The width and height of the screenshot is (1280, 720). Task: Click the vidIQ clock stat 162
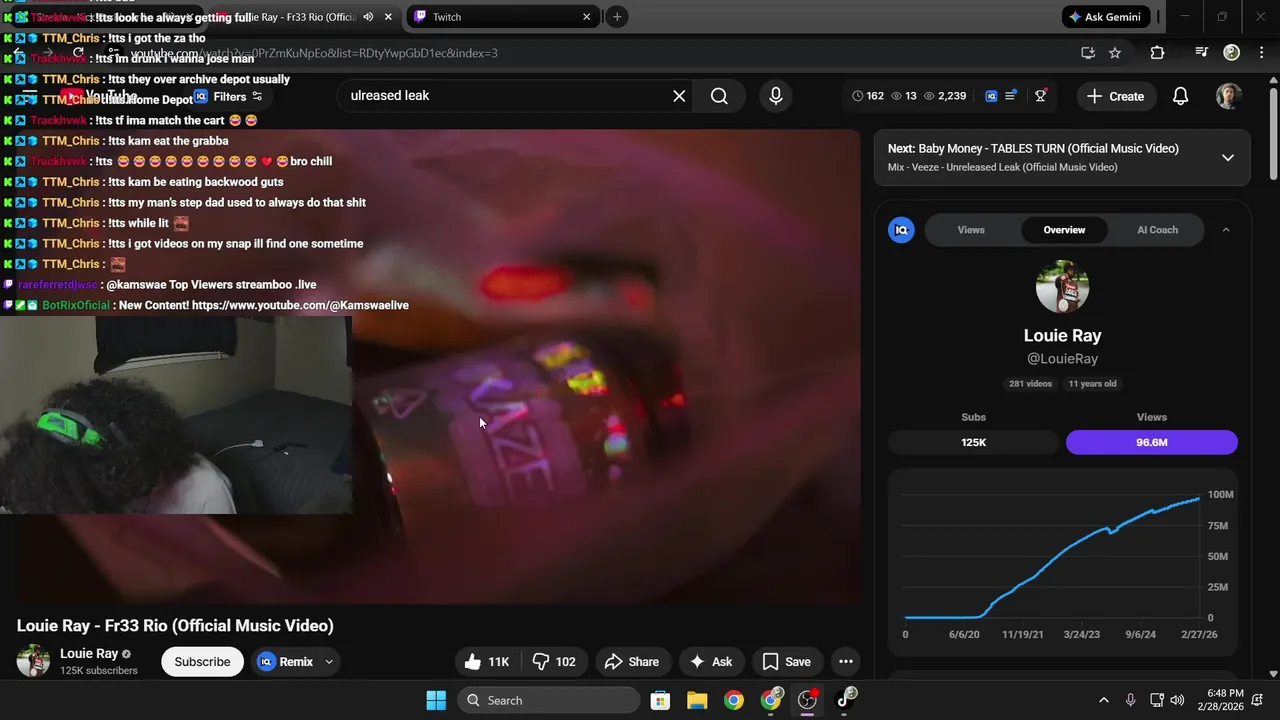point(868,96)
